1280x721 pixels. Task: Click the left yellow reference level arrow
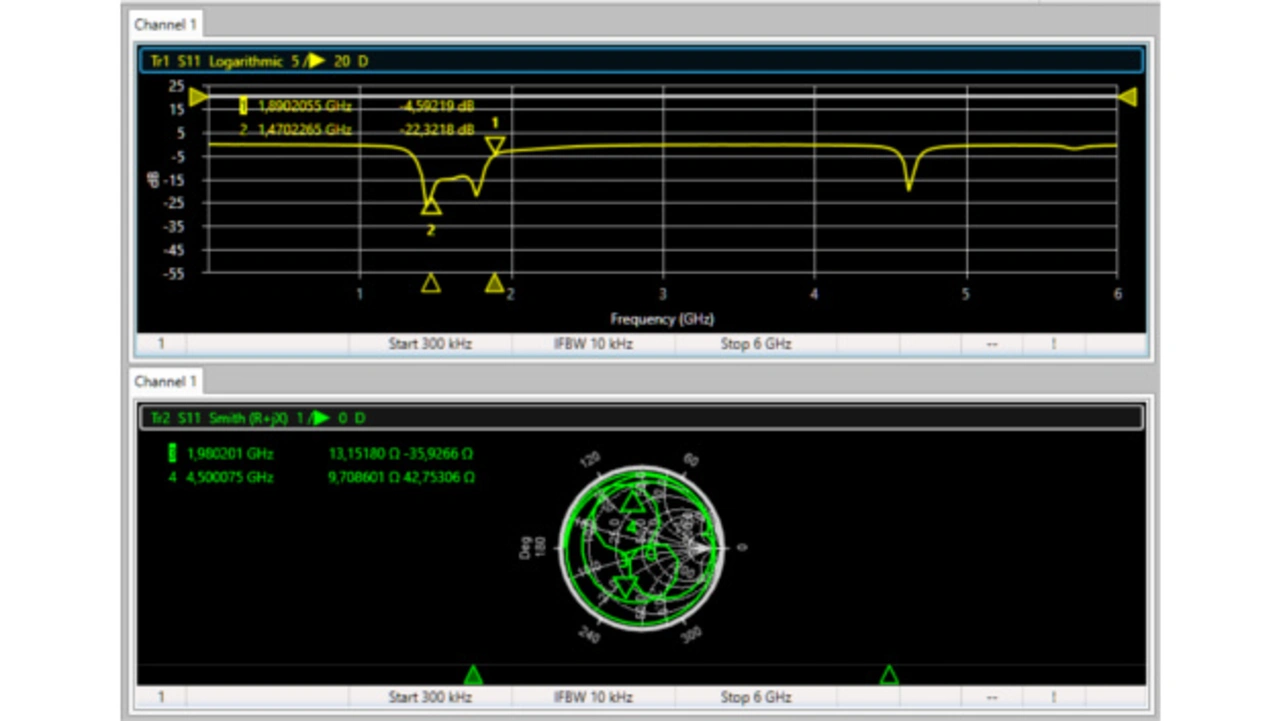(x=198, y=97)
